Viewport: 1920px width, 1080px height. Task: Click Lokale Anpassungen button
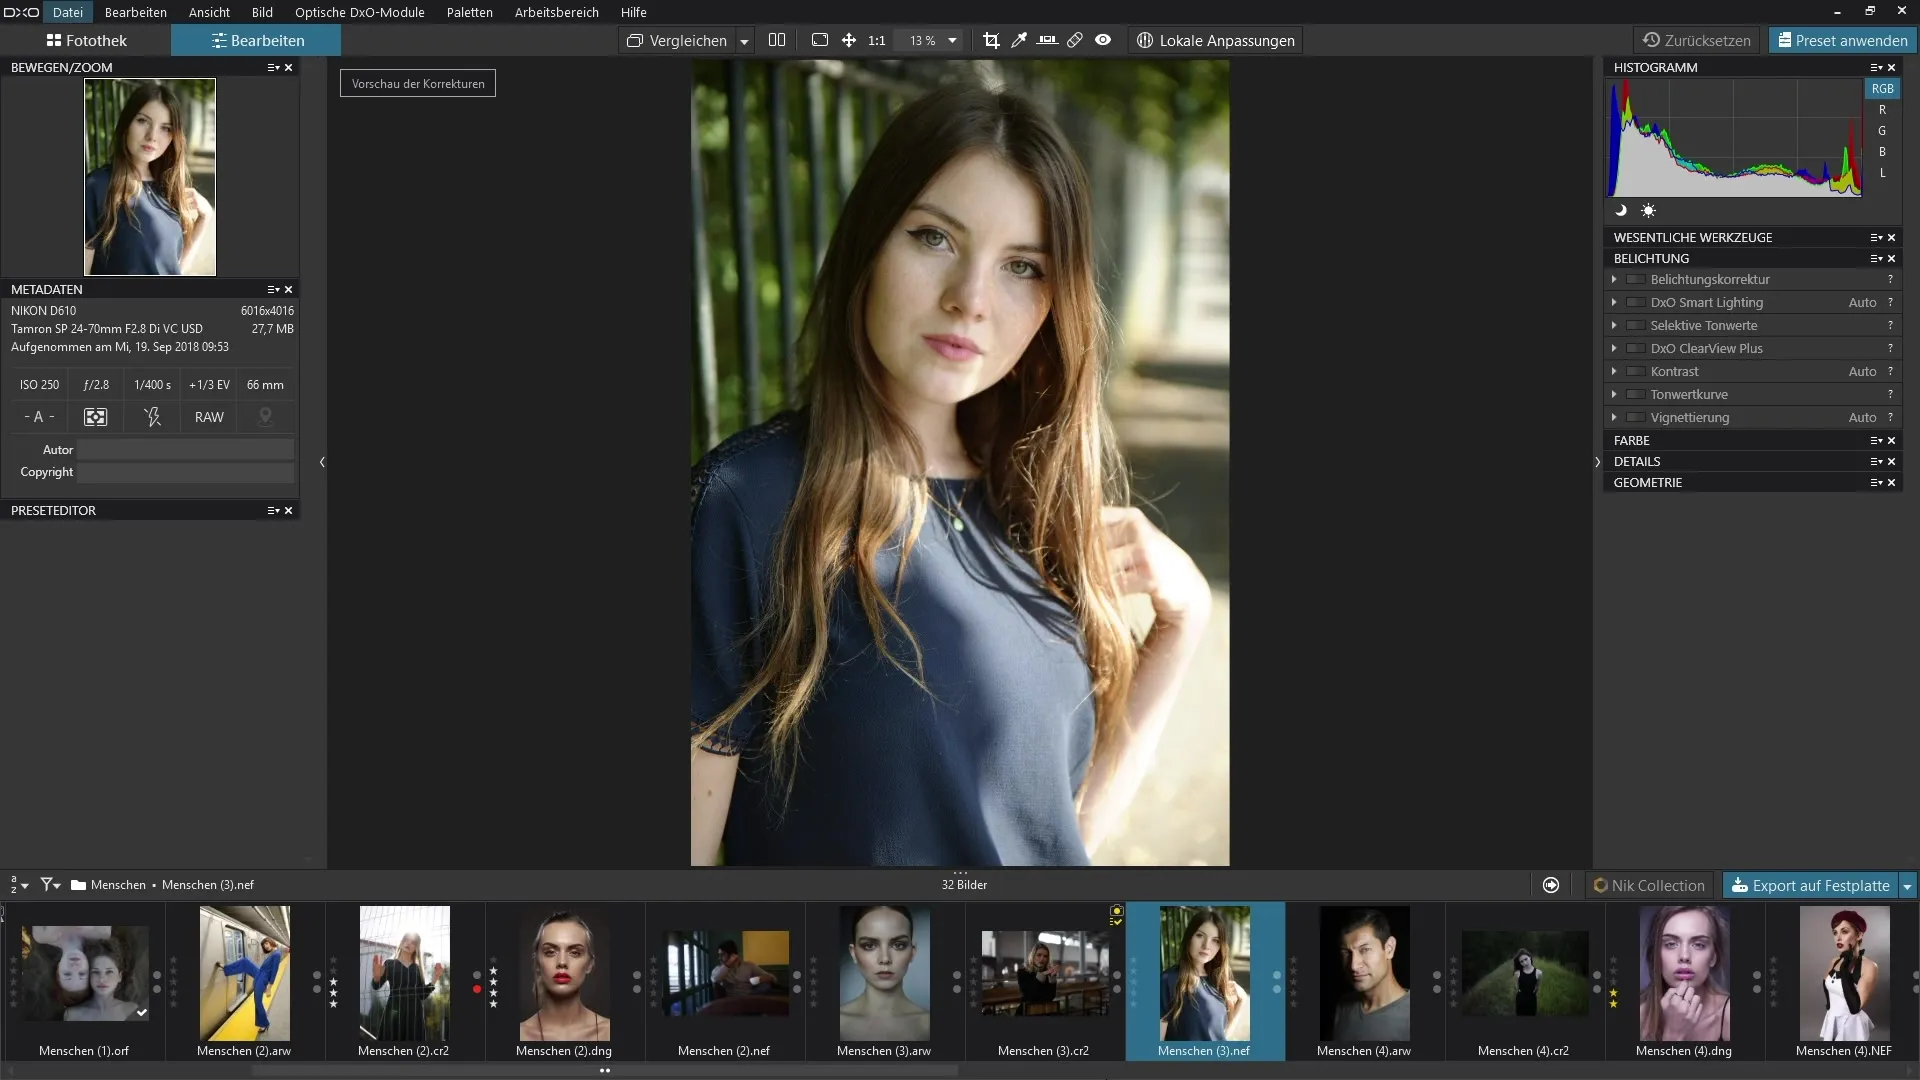coord(1216,40)
